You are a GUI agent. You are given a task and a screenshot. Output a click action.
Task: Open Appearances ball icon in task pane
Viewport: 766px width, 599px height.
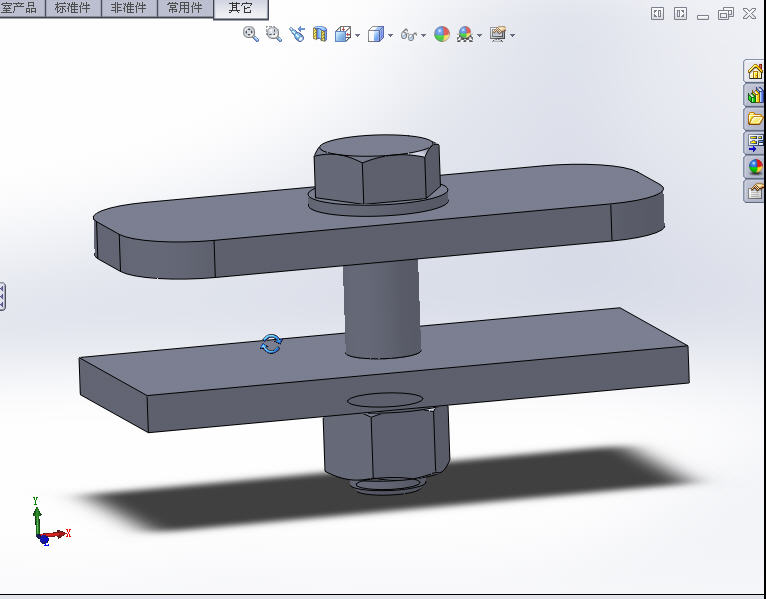pyautogui.click(x=755, y=167)
